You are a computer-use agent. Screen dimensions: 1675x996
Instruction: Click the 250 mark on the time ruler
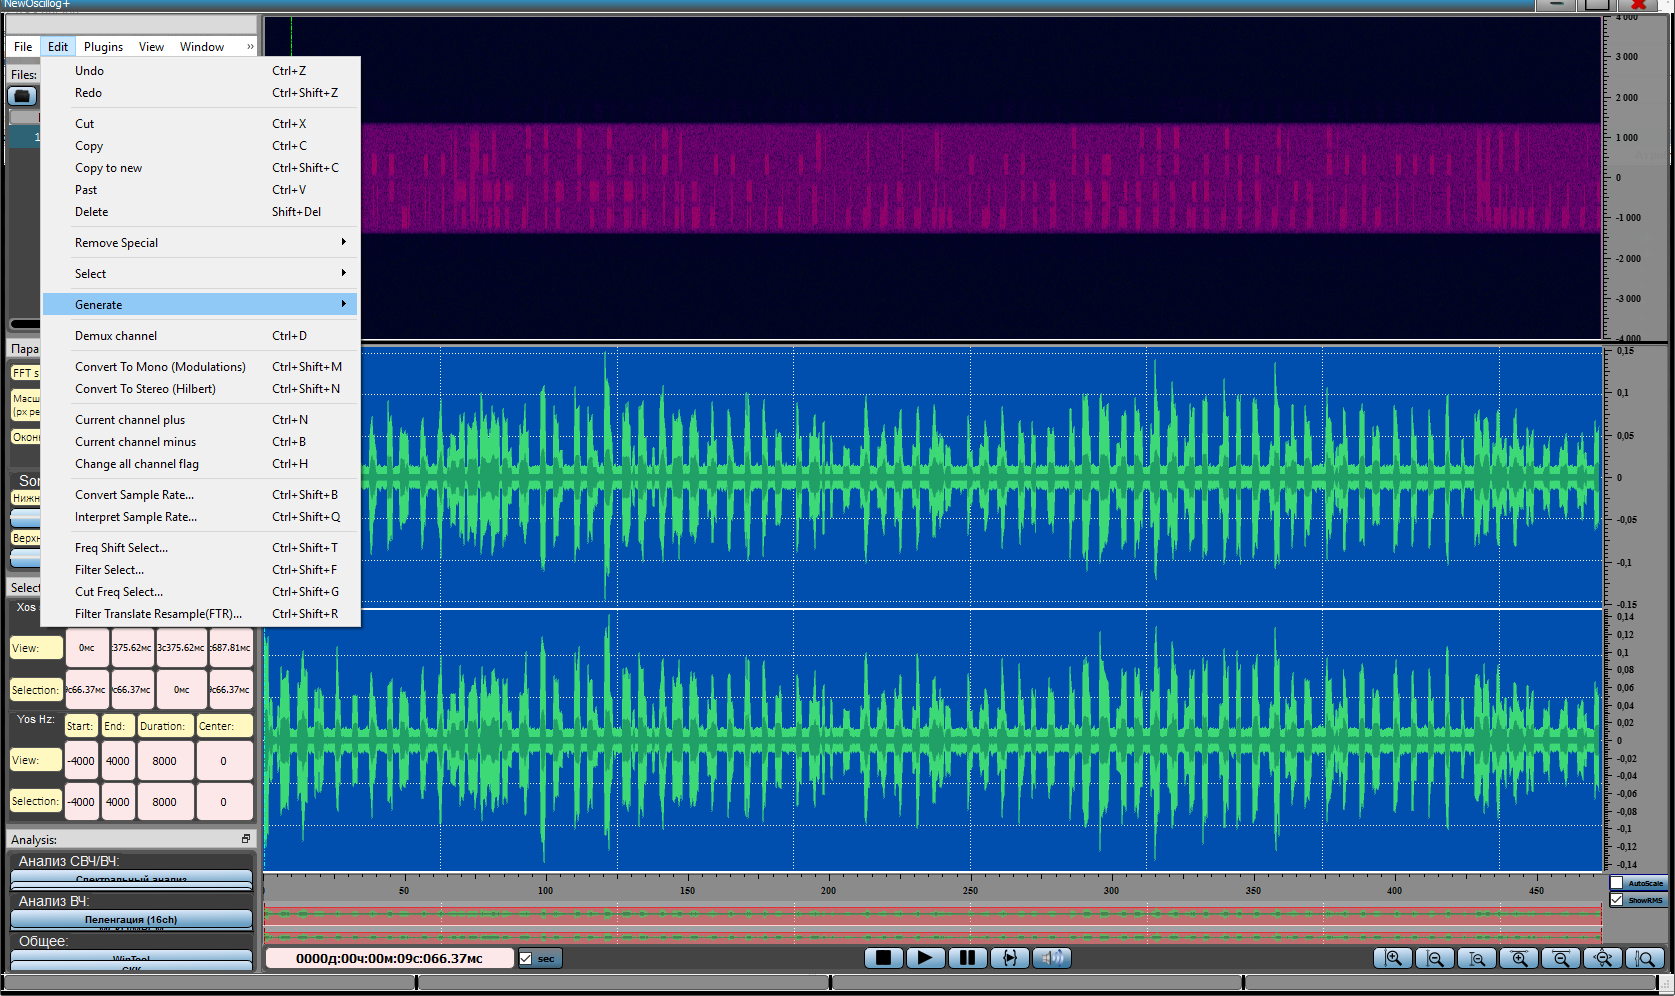pyautogui.click(x=970, y=890)
